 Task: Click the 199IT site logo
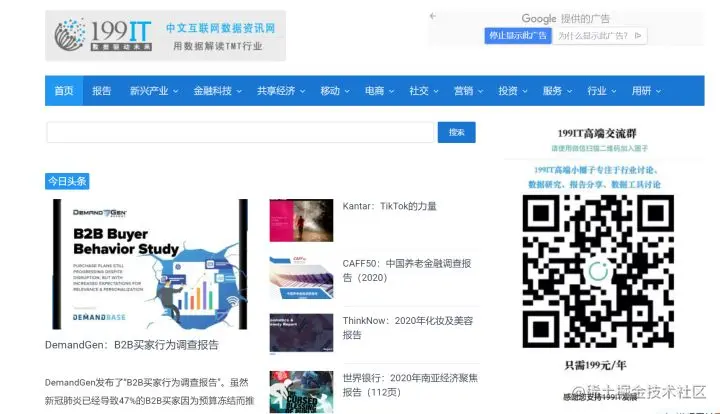pos(165,36)
